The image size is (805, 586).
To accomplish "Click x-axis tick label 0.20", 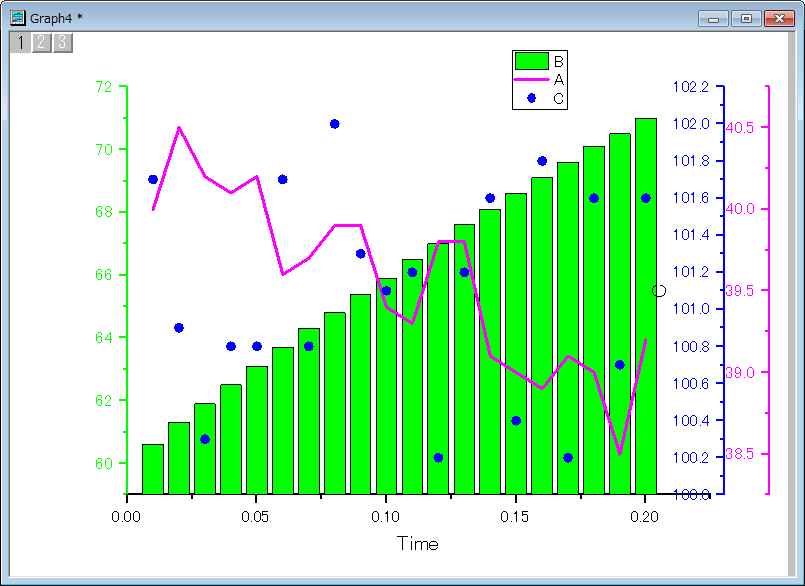I will 644,517.
